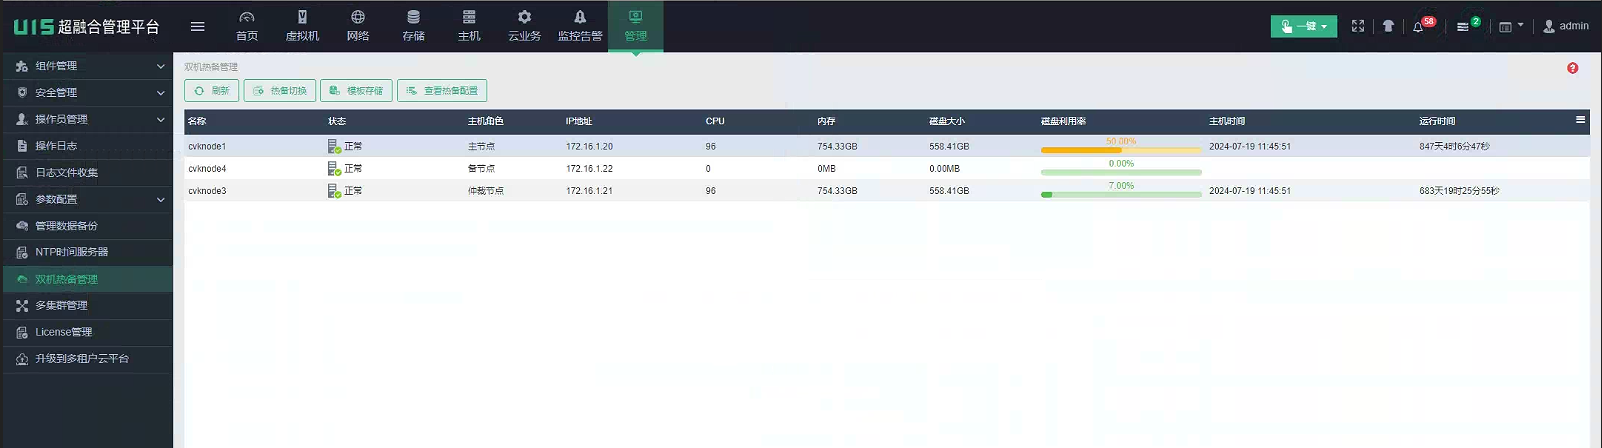This screenshot has height=448, width=1602.
Task: Click the red help question mark icon
Action: coord(1573,68)
